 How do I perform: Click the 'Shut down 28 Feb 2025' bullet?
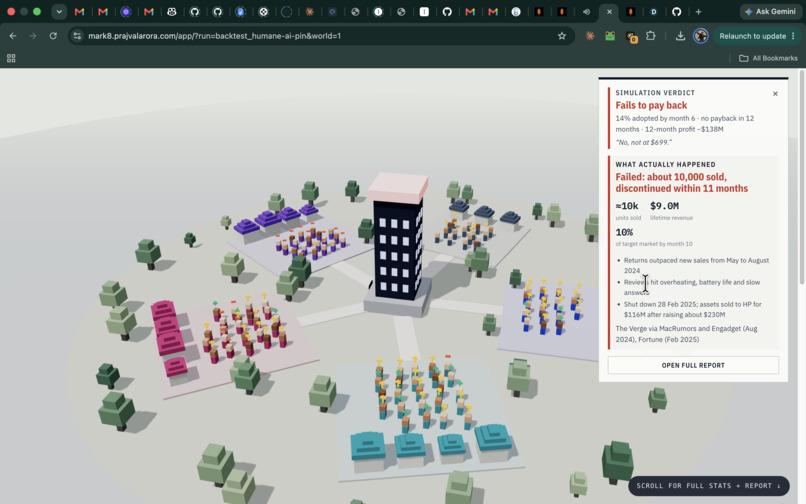click(692, 309)
